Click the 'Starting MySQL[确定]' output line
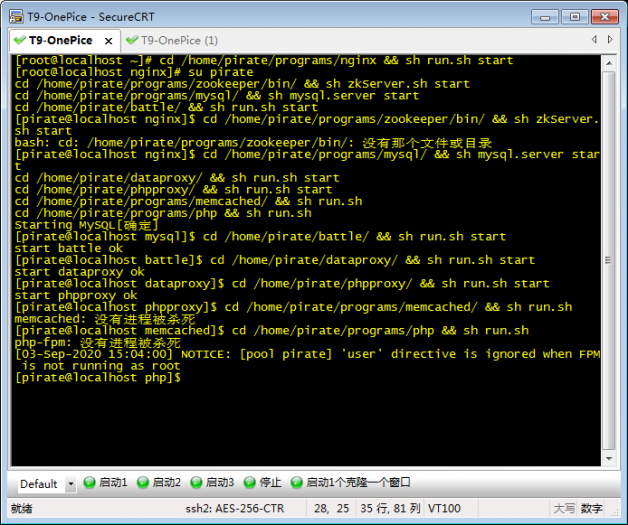 pos(87,225)
